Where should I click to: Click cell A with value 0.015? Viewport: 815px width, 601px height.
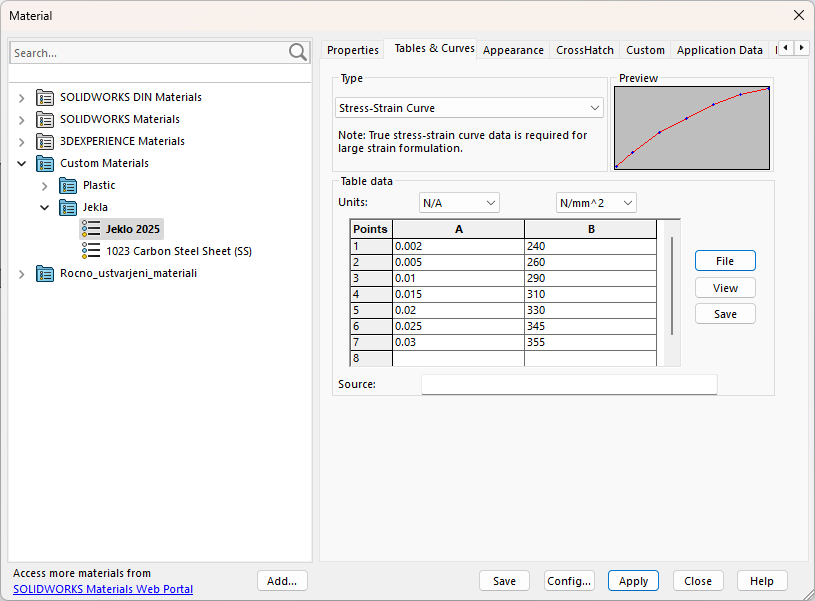(458, 294)
